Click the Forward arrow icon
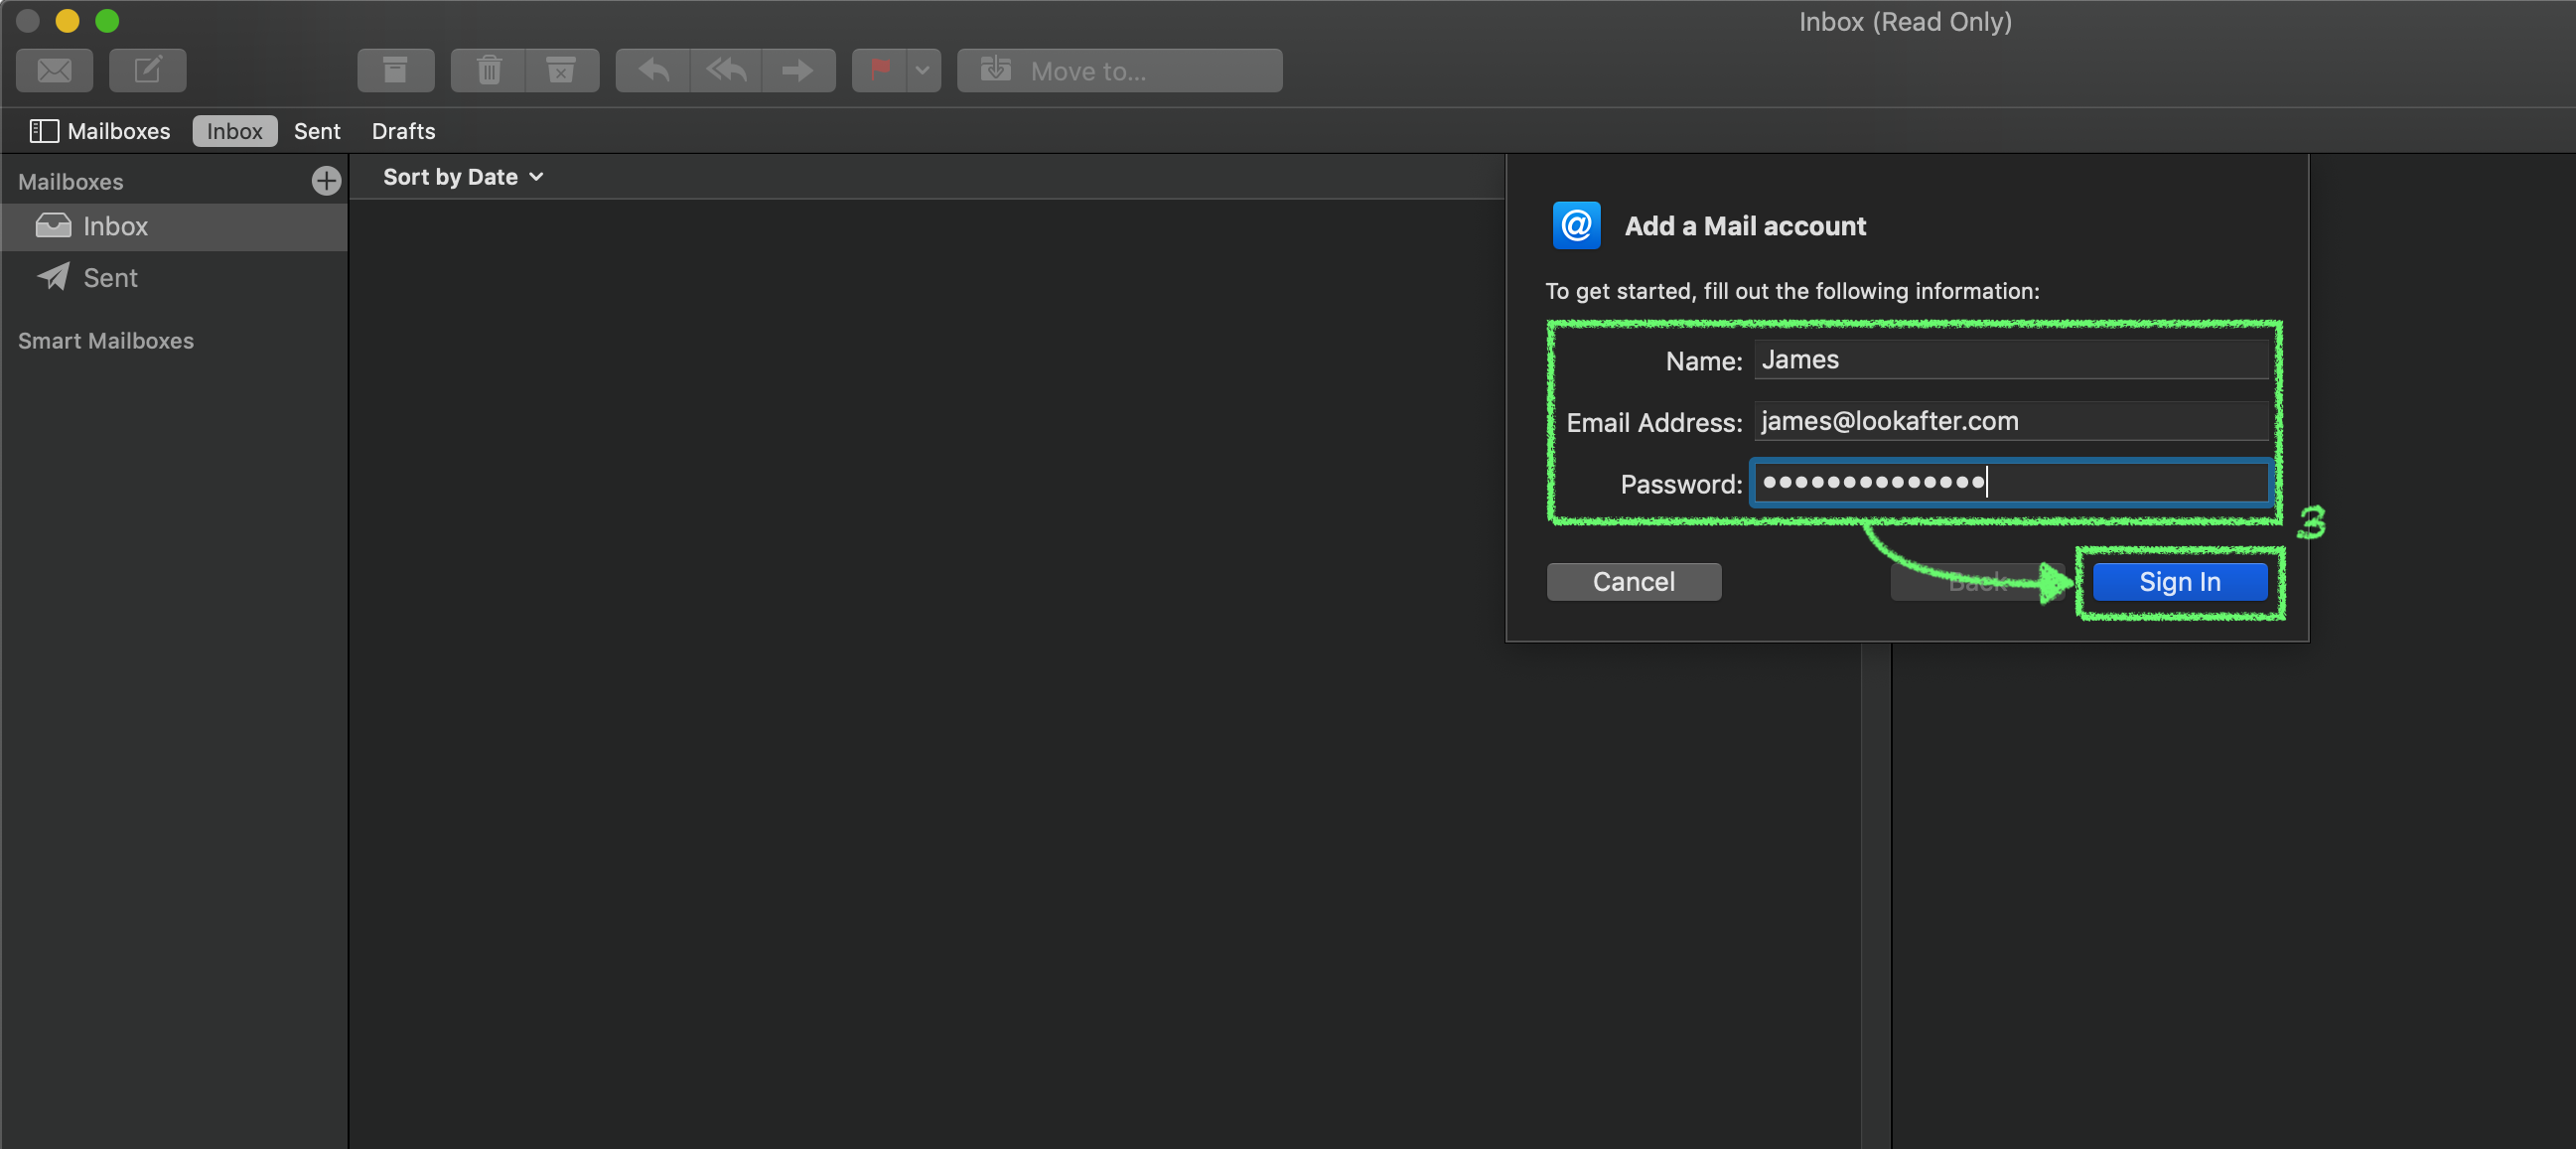Image resolution: width=2576 pixels, height=1149 pixels. click(798, 70)
